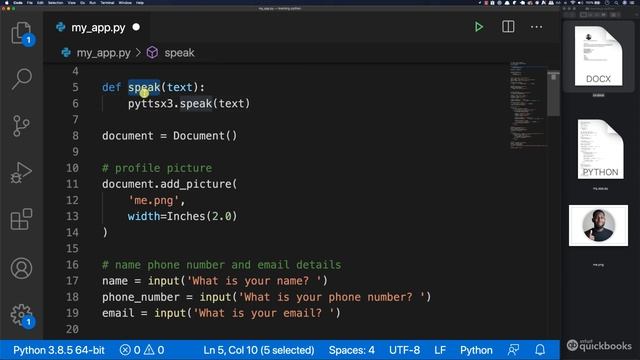This screenshot has width=640, height=360.
Task: Open the Explorer view in activity bar
Action: pyautogui.click(x=21, y=33)
